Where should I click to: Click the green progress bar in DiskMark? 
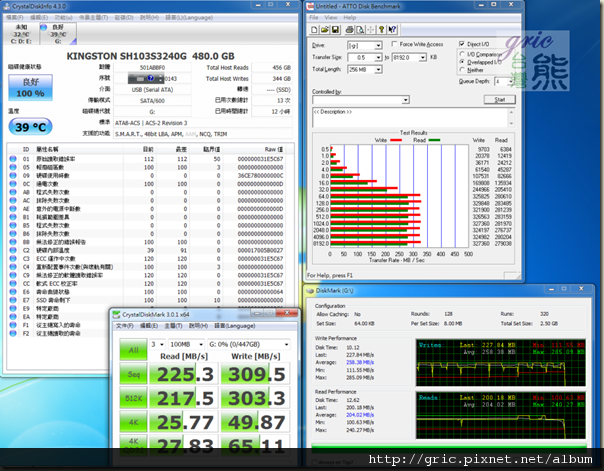(x=449, y=446)
